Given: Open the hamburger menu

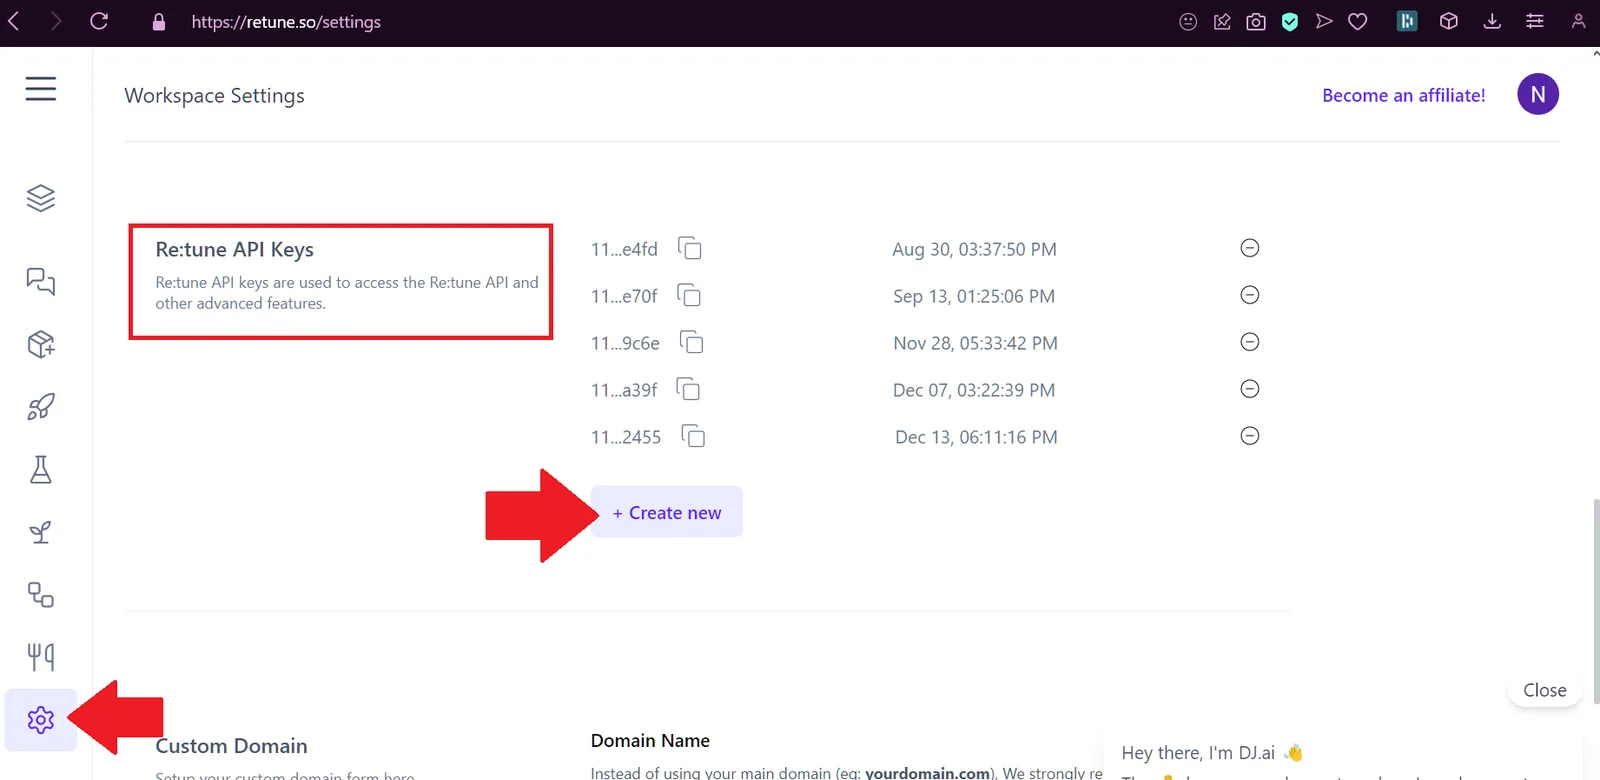Looking at the screenshot, I should (x=41, y=89).
